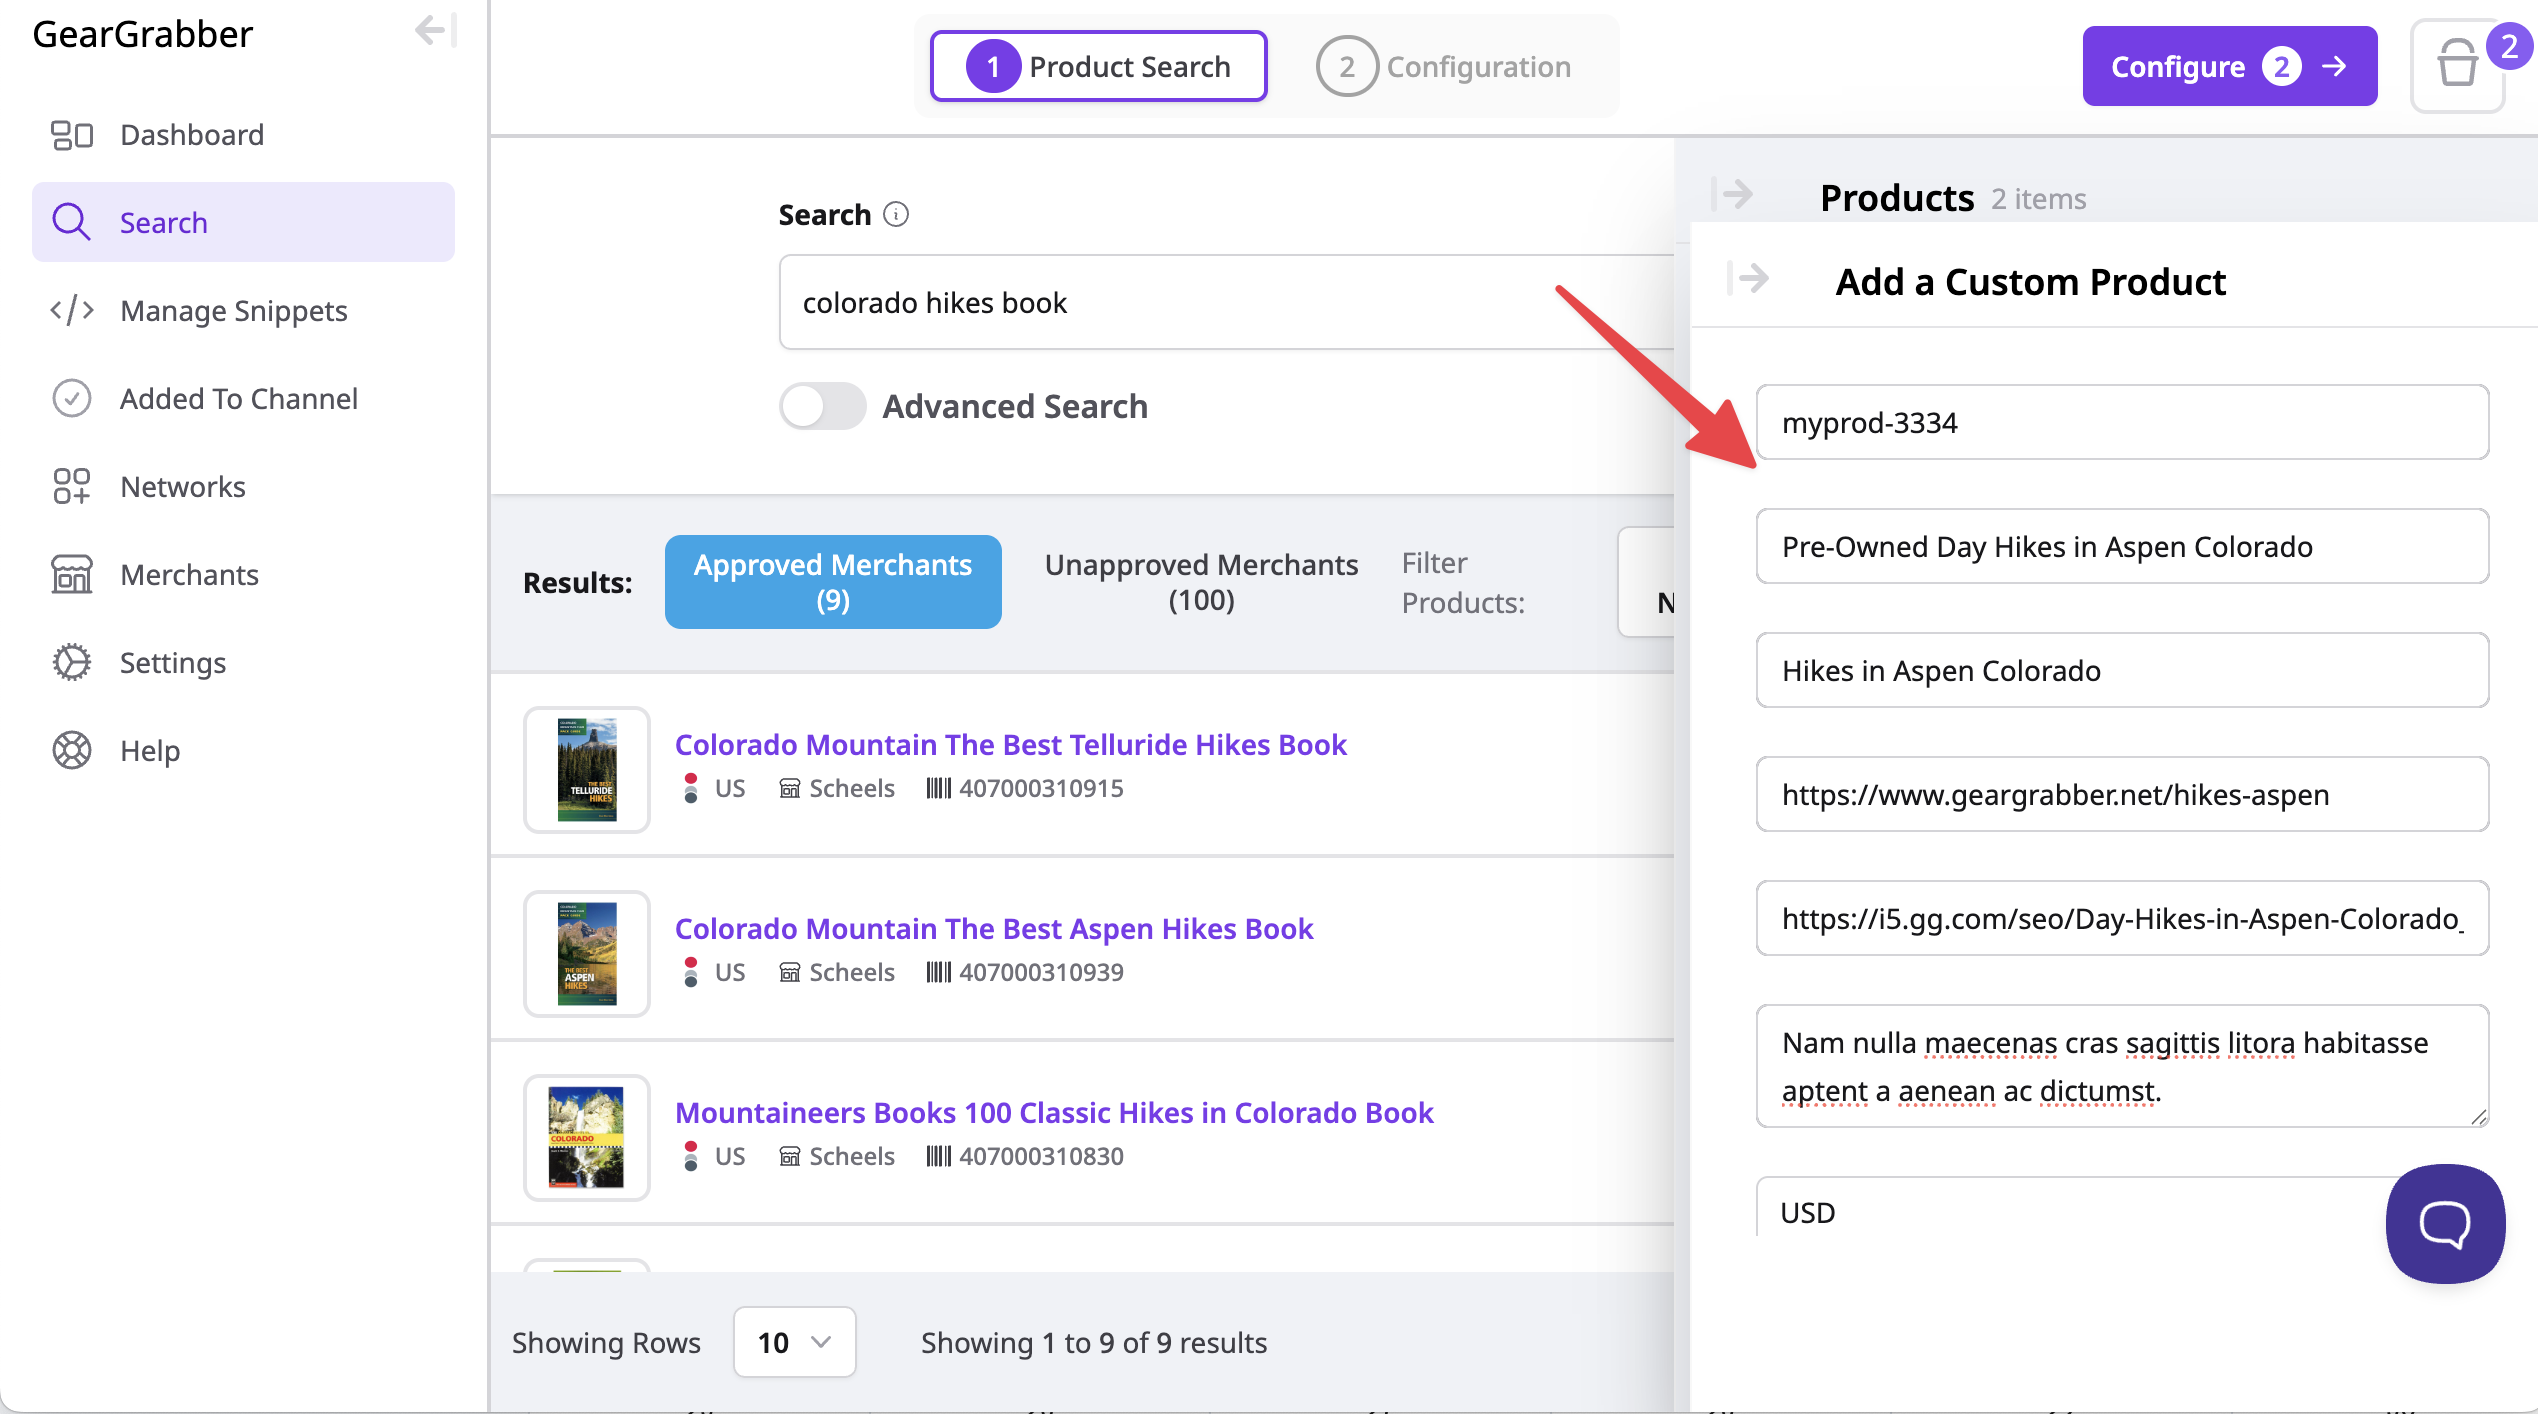Go to the Networks page
The image size is (2538, 1414).
pyautogui.click(x=182, y=487)
